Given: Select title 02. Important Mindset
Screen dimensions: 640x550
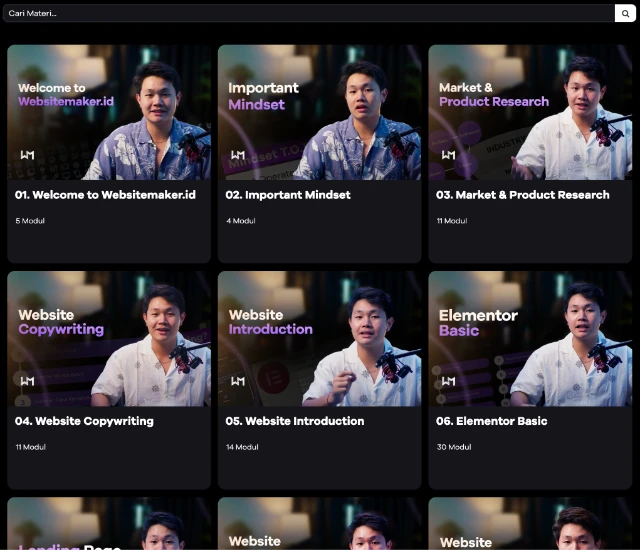Looking at the screenshot, I should (x=288, y=195).
